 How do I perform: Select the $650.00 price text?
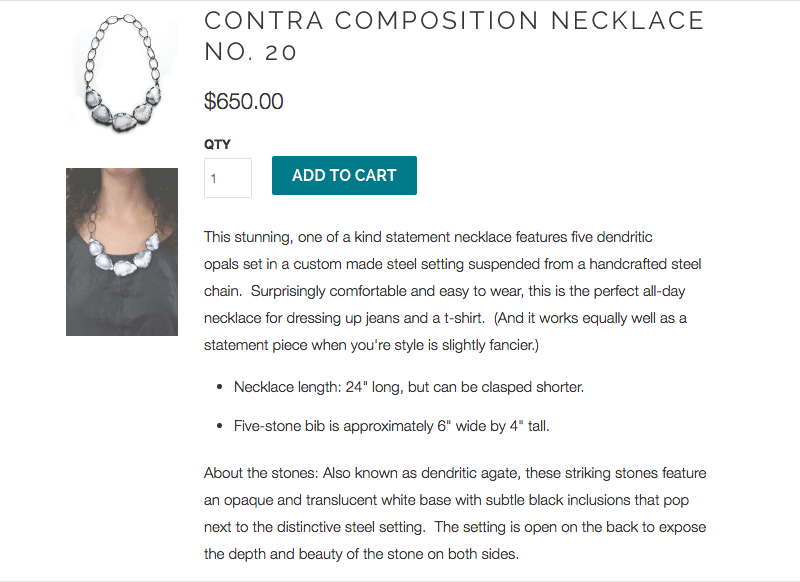(x=244, y=101)
